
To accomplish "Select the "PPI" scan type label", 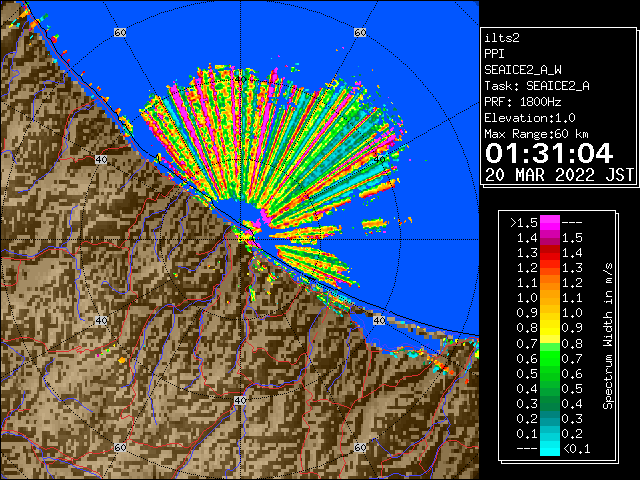I will [x=494, y=54].
